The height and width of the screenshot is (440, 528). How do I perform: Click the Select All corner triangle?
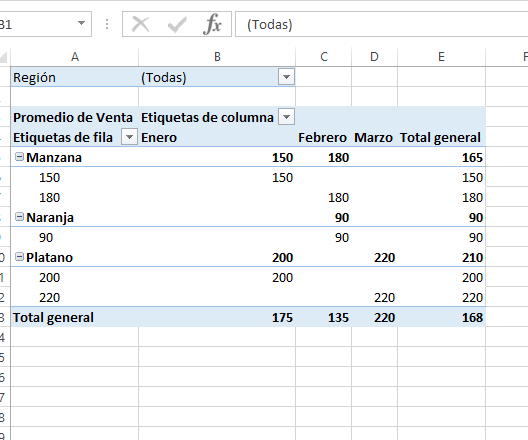(x=4, y=57)
